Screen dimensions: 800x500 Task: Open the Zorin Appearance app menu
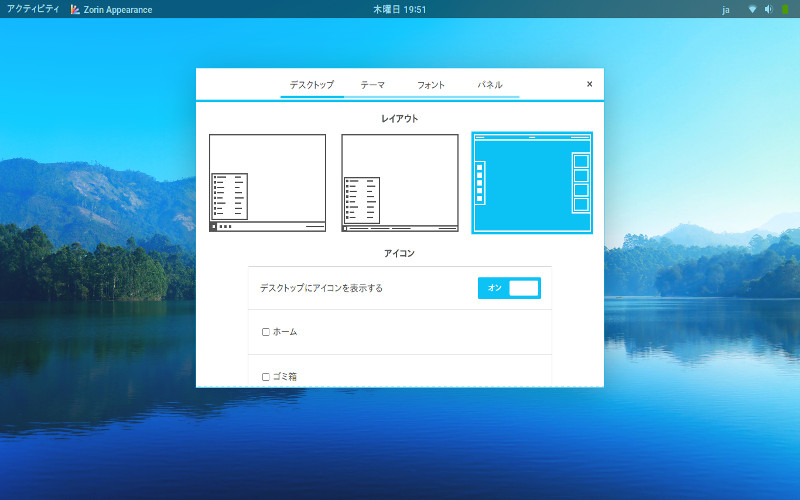click(x=112, y=9)
